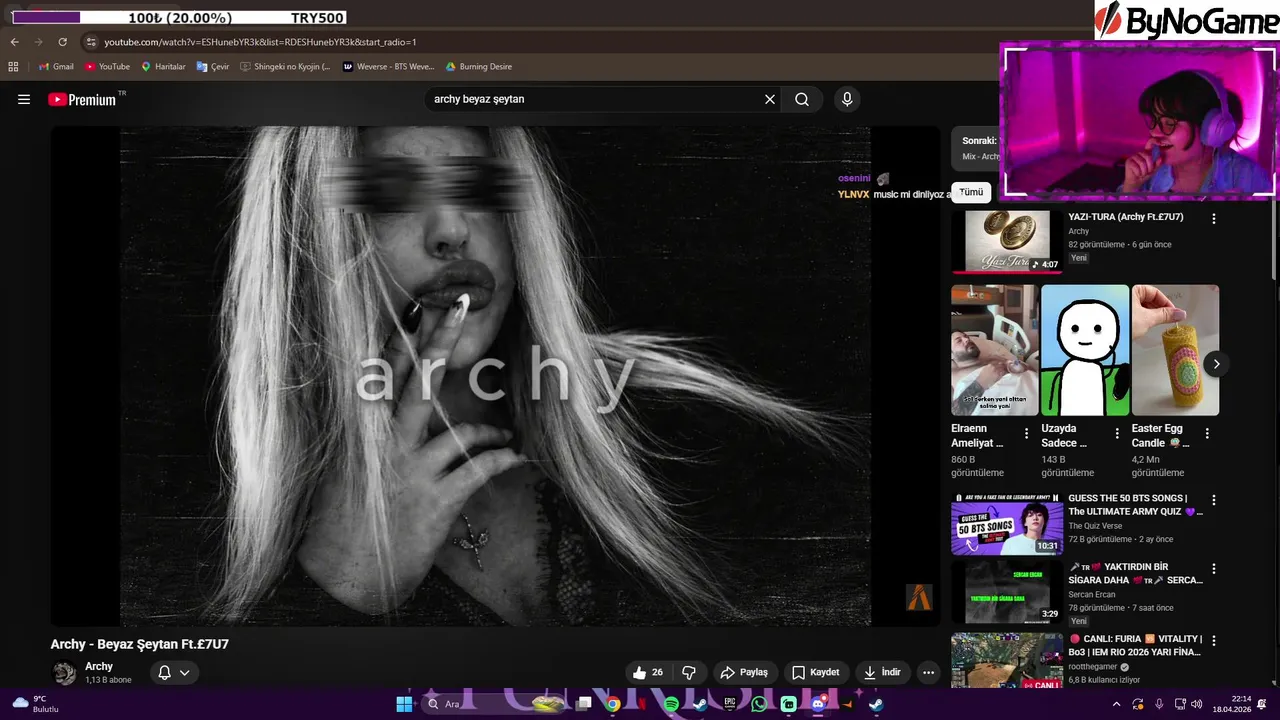Open options for Uzayda Sadece short

[x=1116, y=433]
